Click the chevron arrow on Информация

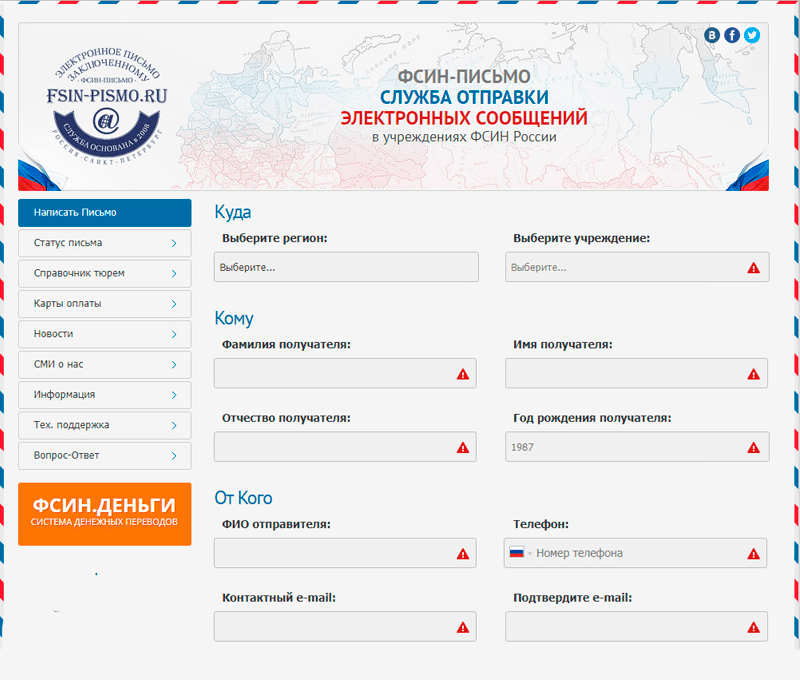(174, 395)
